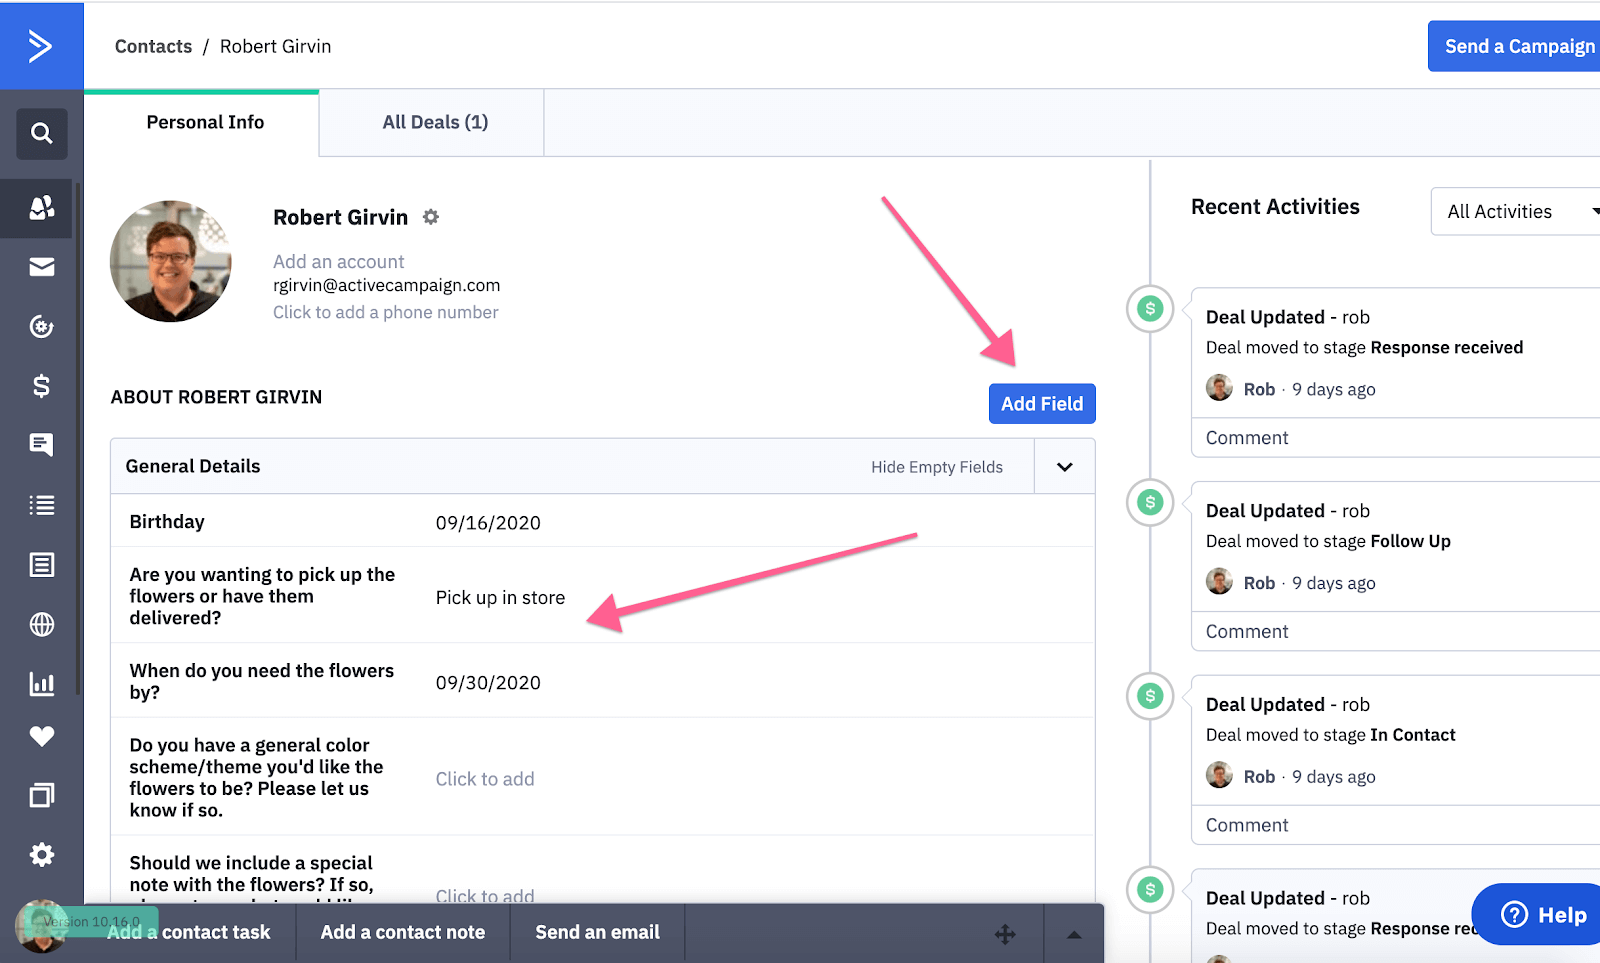Click the Rob link in the In Contact activity
1600x963 pixels.
(x=1259, y=777)
